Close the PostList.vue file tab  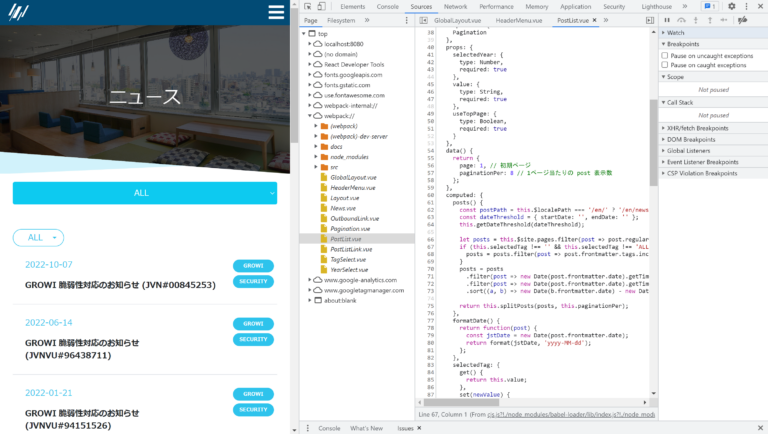596,20
